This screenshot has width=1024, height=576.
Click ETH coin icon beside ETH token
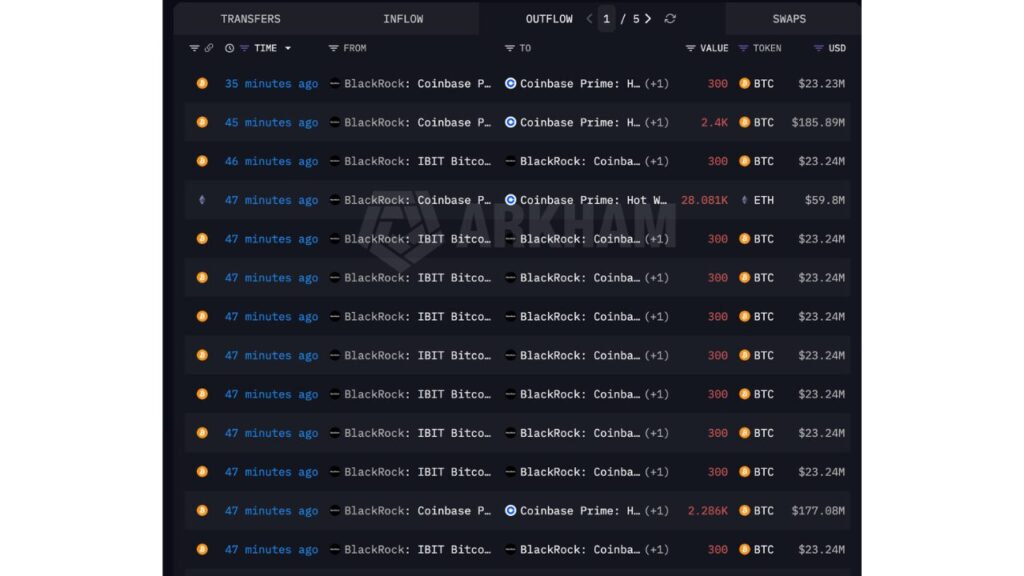pos(744,200)
